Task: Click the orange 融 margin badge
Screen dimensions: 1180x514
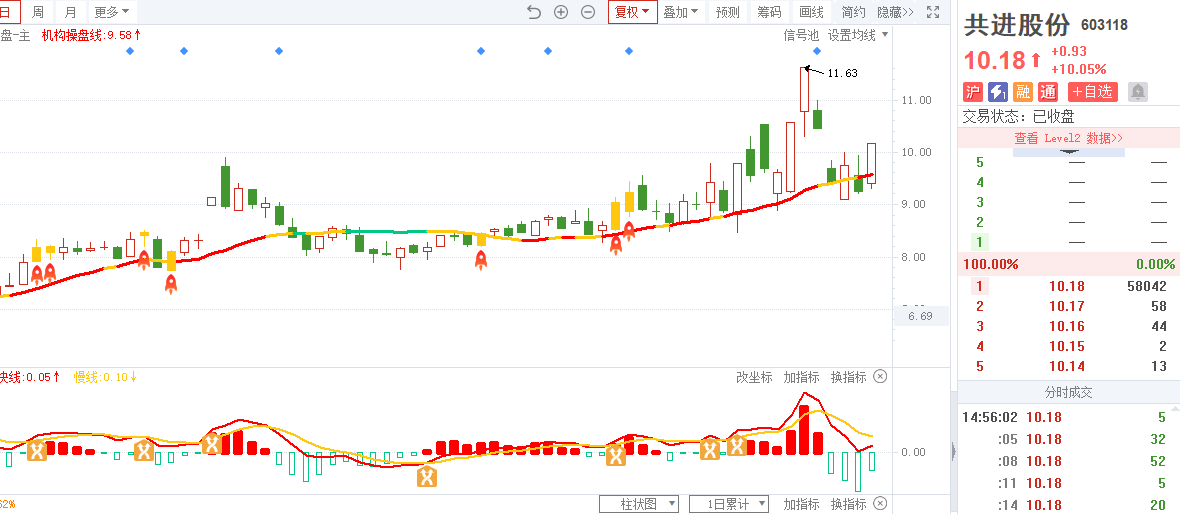Action: [x=1023, y=92]
